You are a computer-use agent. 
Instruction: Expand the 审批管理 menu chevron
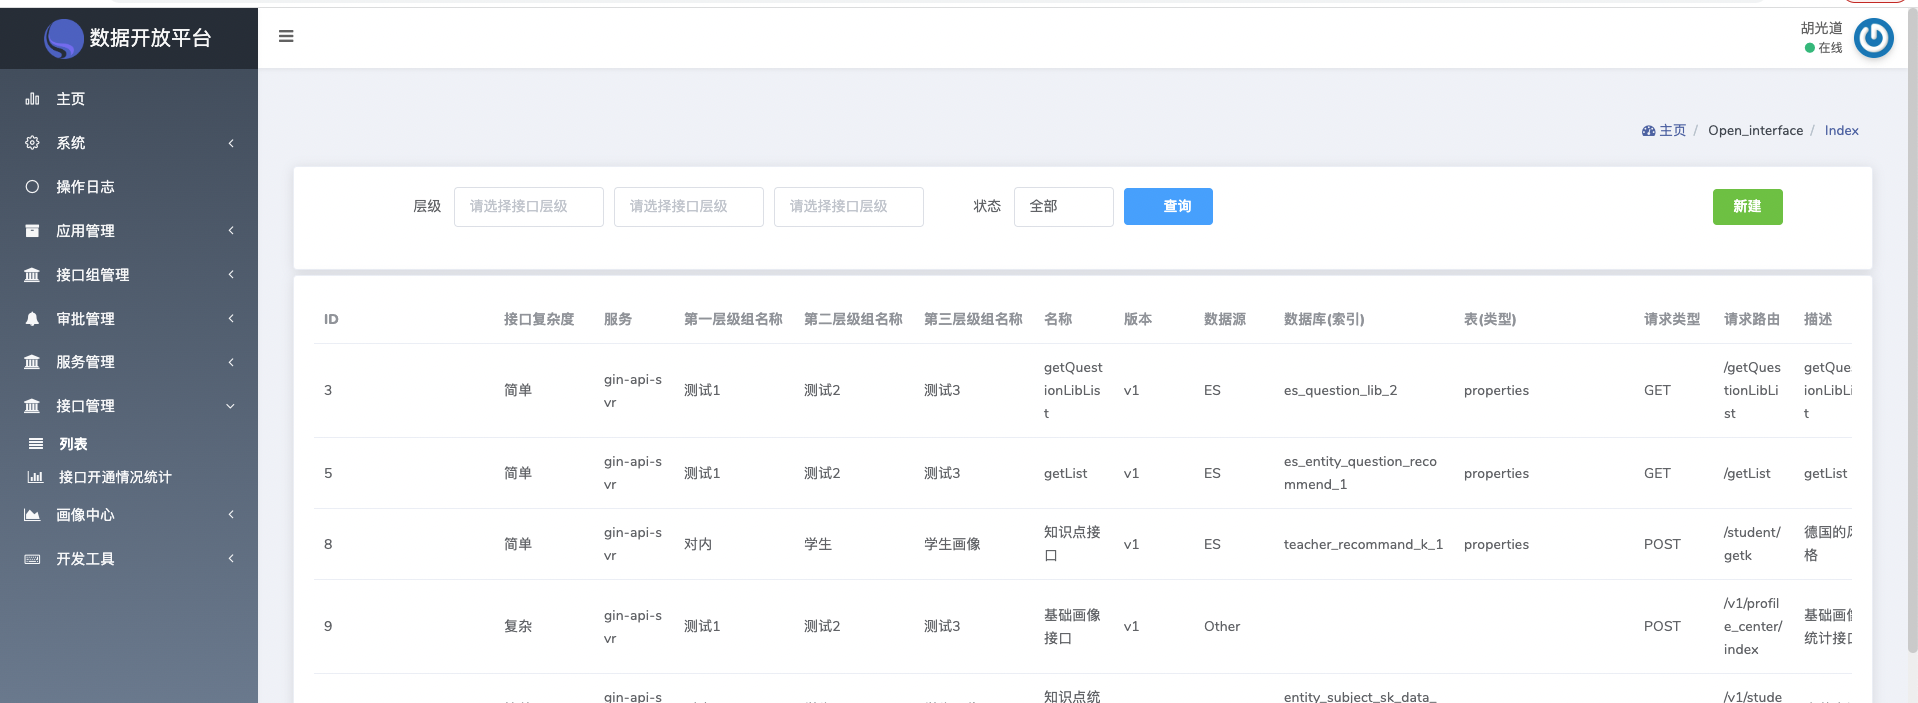[x=231, y=319]
